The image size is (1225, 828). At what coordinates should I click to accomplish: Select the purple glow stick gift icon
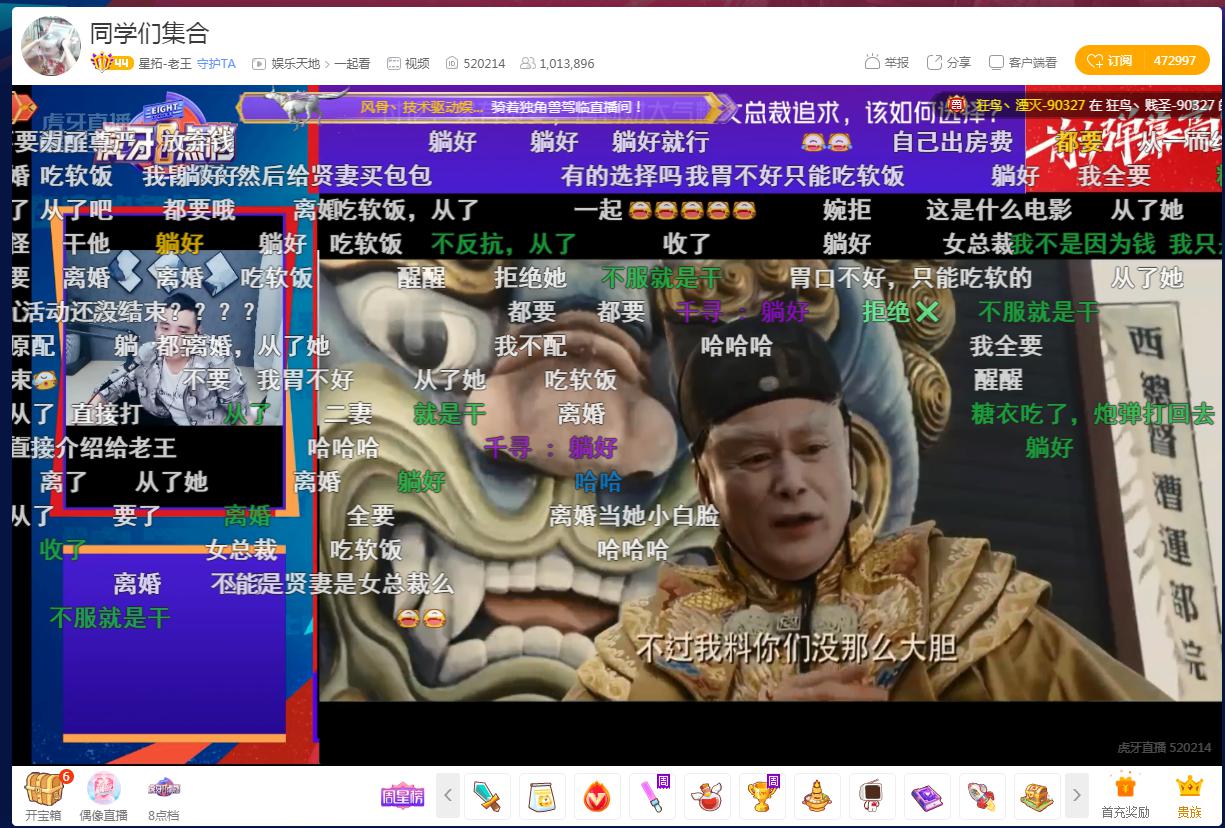pyautogui.click(x=652, y=796)
